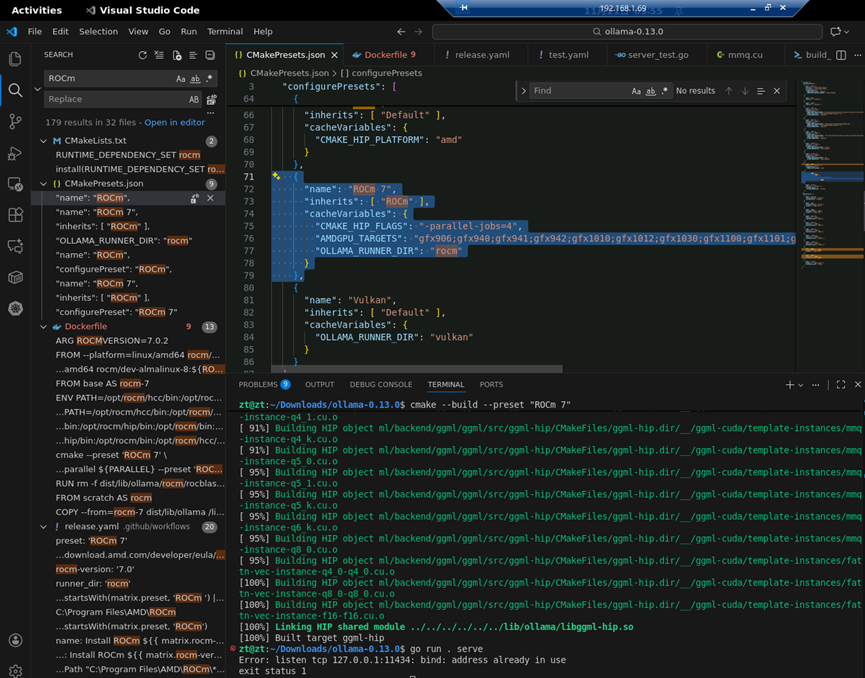Refresh the search results
The width and height of the screenshot is (865, 678).
point(142,55)
